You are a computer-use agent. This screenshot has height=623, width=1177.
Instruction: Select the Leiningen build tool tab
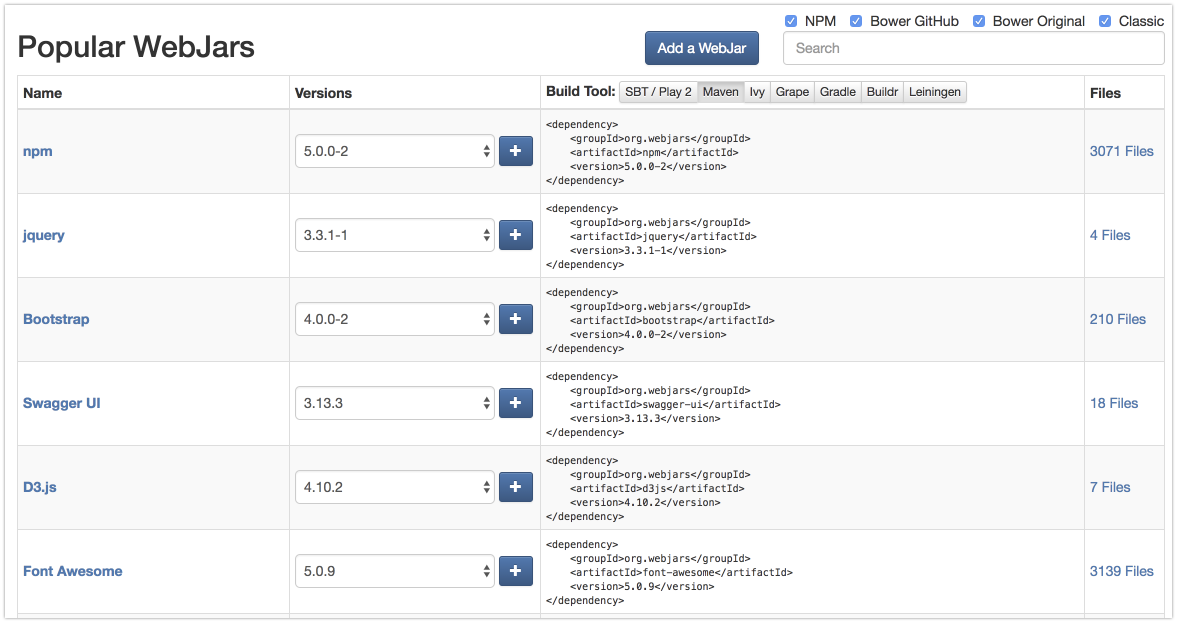(935, 92)
